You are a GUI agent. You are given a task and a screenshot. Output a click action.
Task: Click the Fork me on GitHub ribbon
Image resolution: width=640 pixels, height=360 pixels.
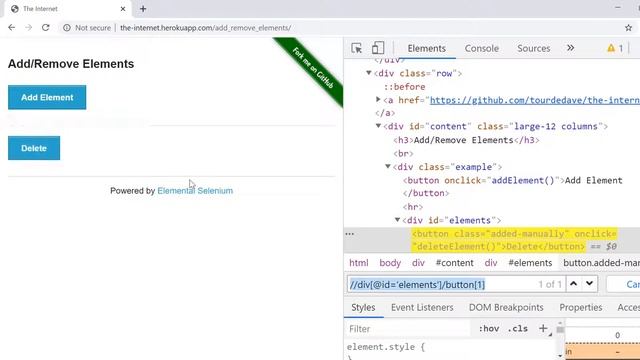pos(313,68)
